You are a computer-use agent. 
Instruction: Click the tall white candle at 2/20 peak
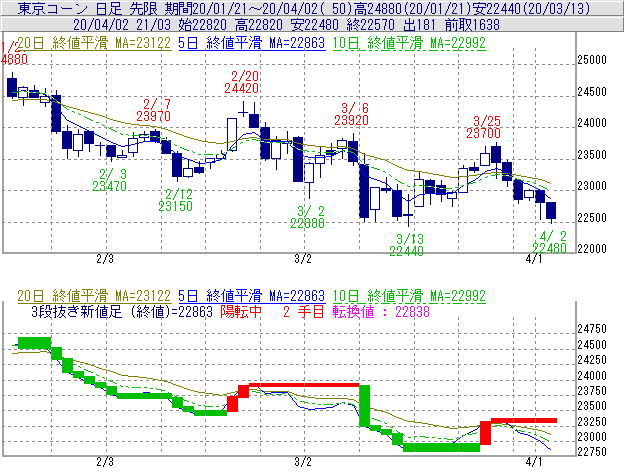click(x=232, y=134)
